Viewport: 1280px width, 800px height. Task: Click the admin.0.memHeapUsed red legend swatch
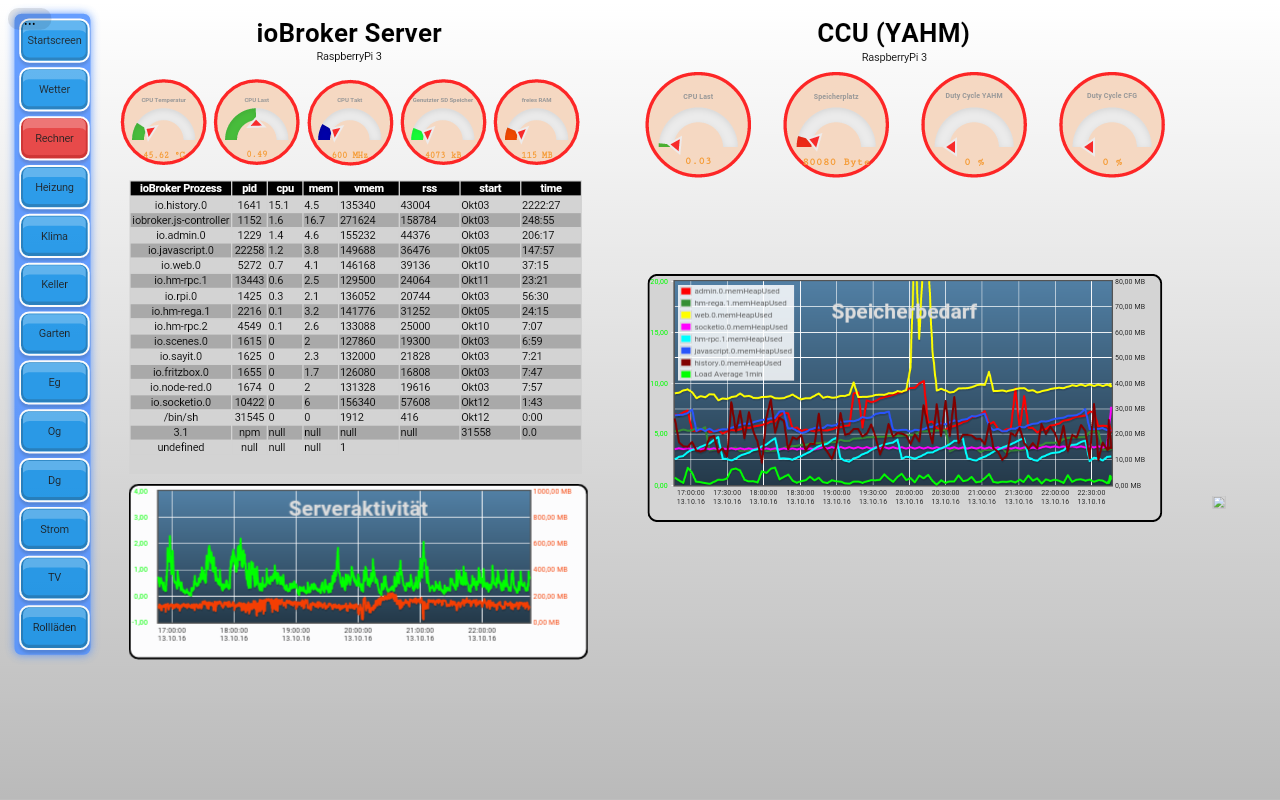pyautogui.click(x=686, y=291)
